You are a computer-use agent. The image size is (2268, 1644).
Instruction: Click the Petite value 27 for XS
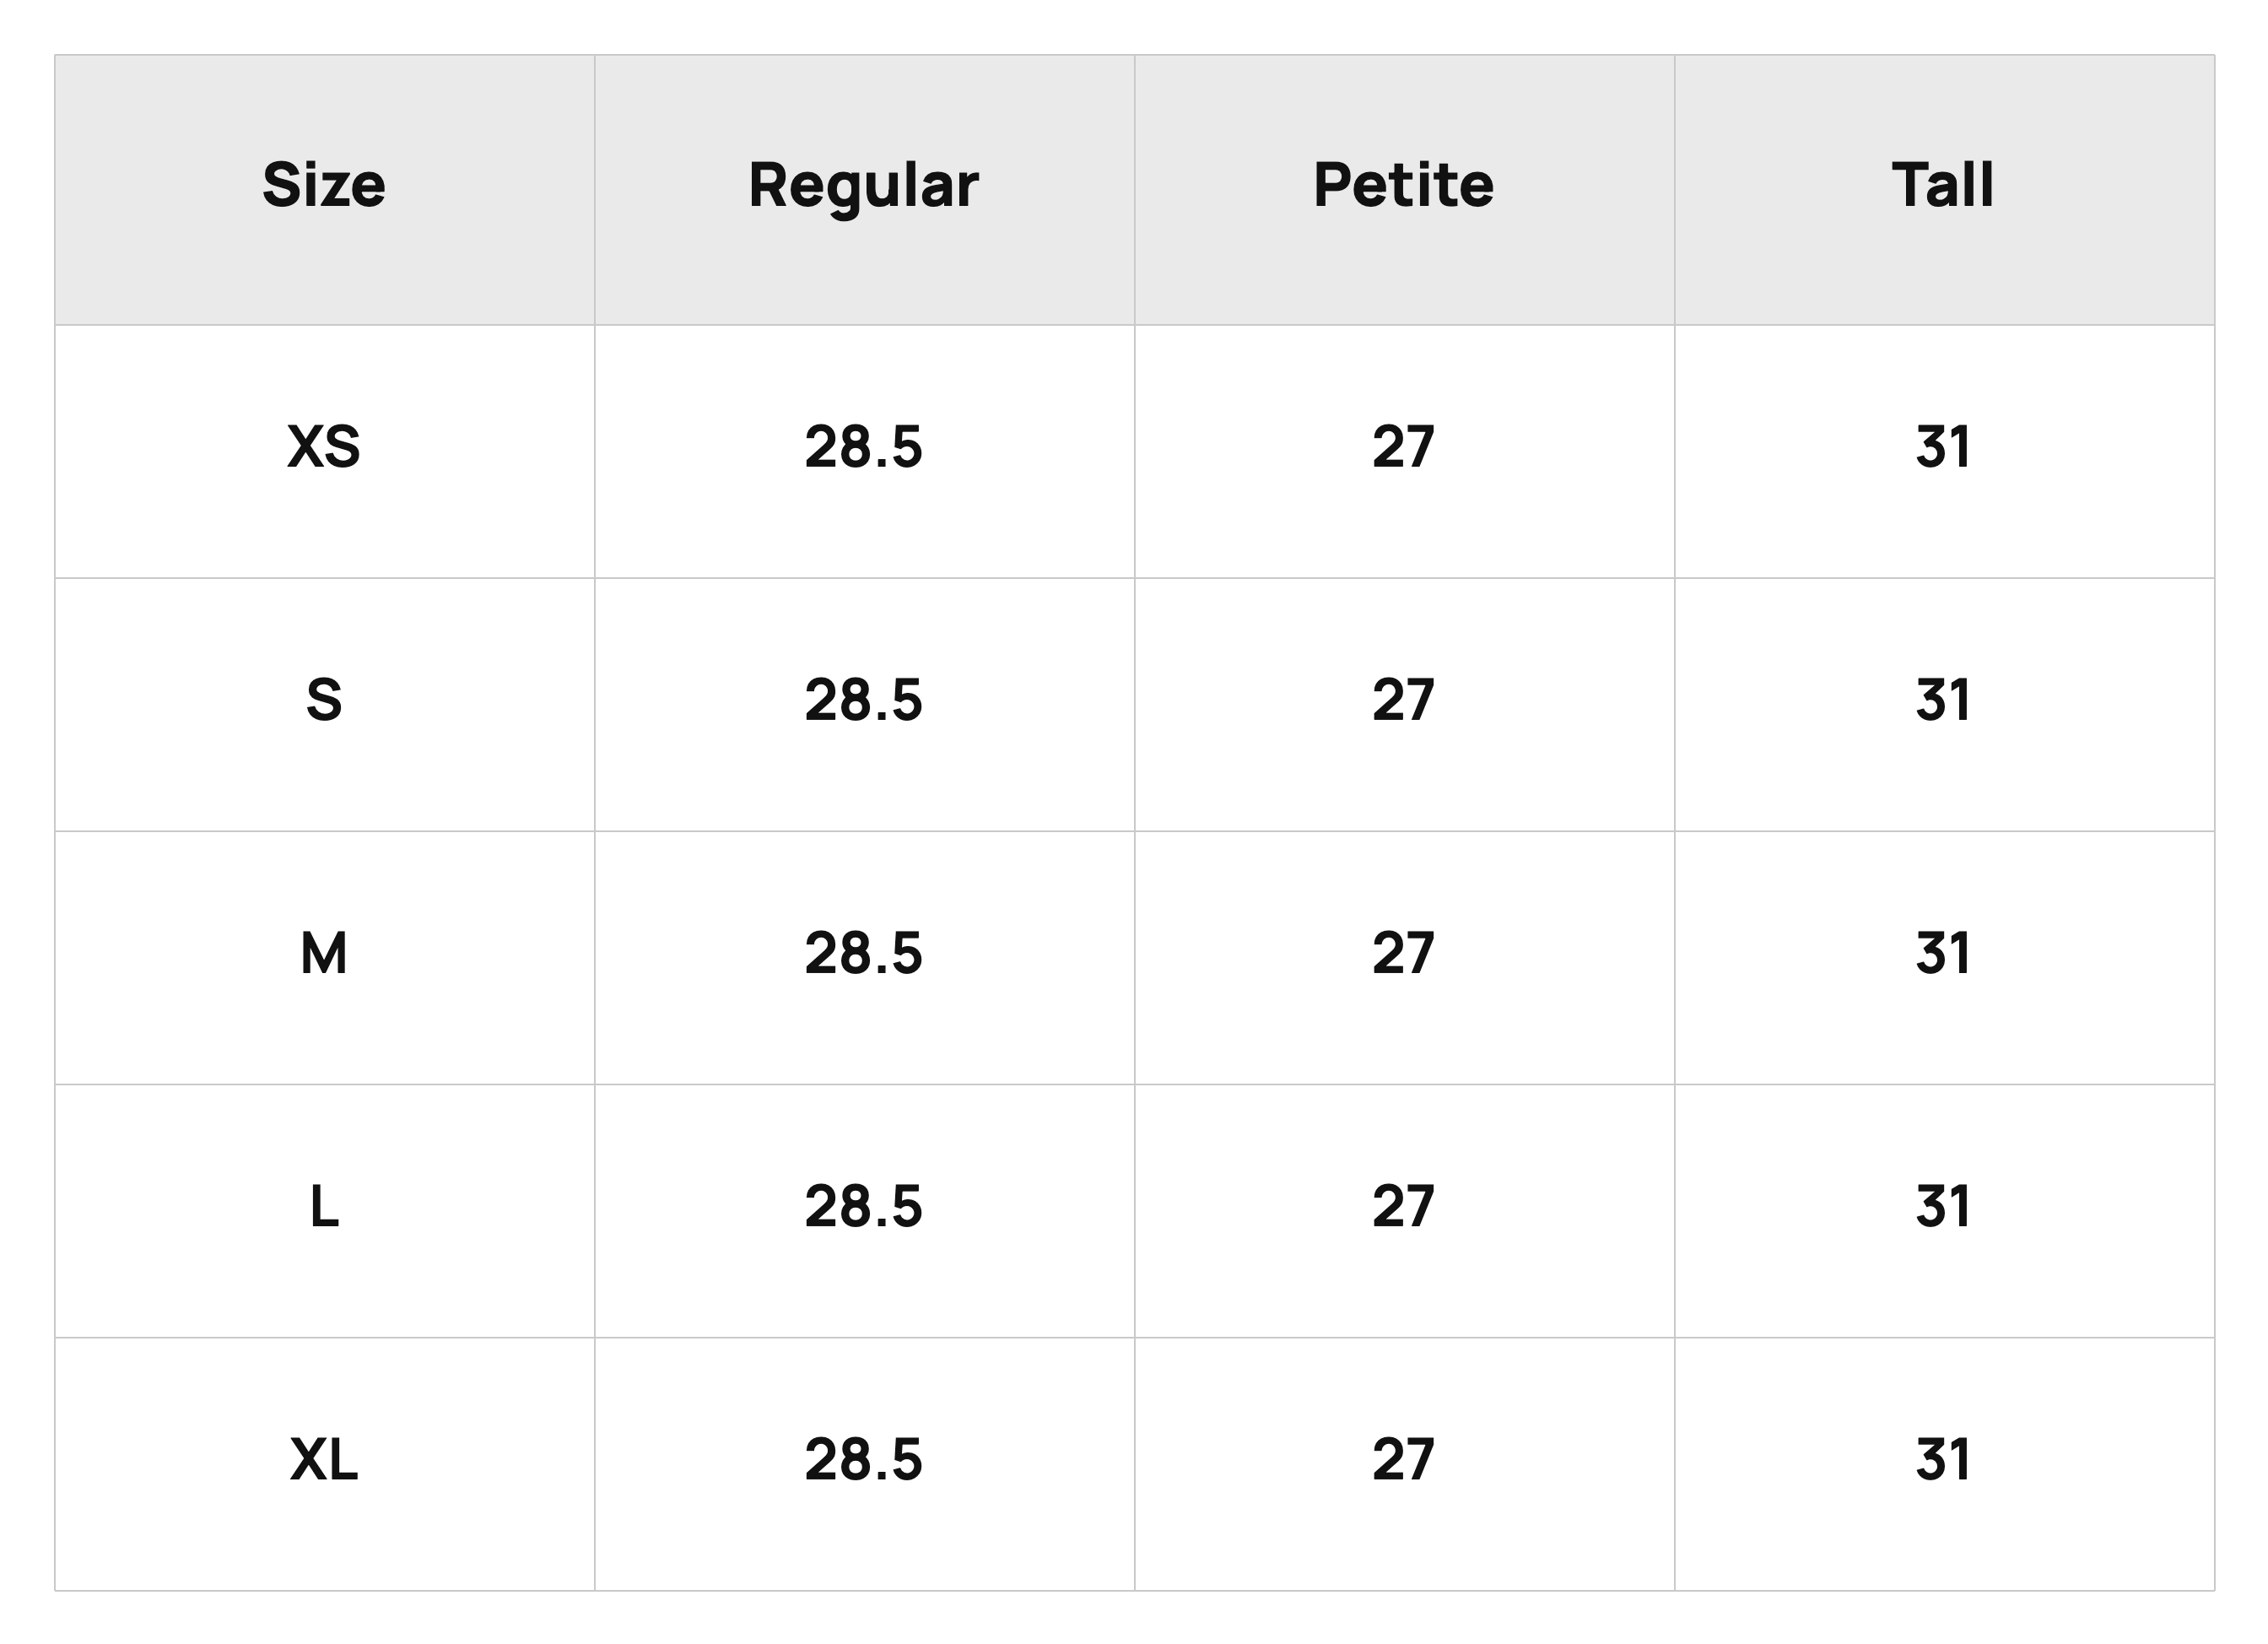tap(1403, 446)
